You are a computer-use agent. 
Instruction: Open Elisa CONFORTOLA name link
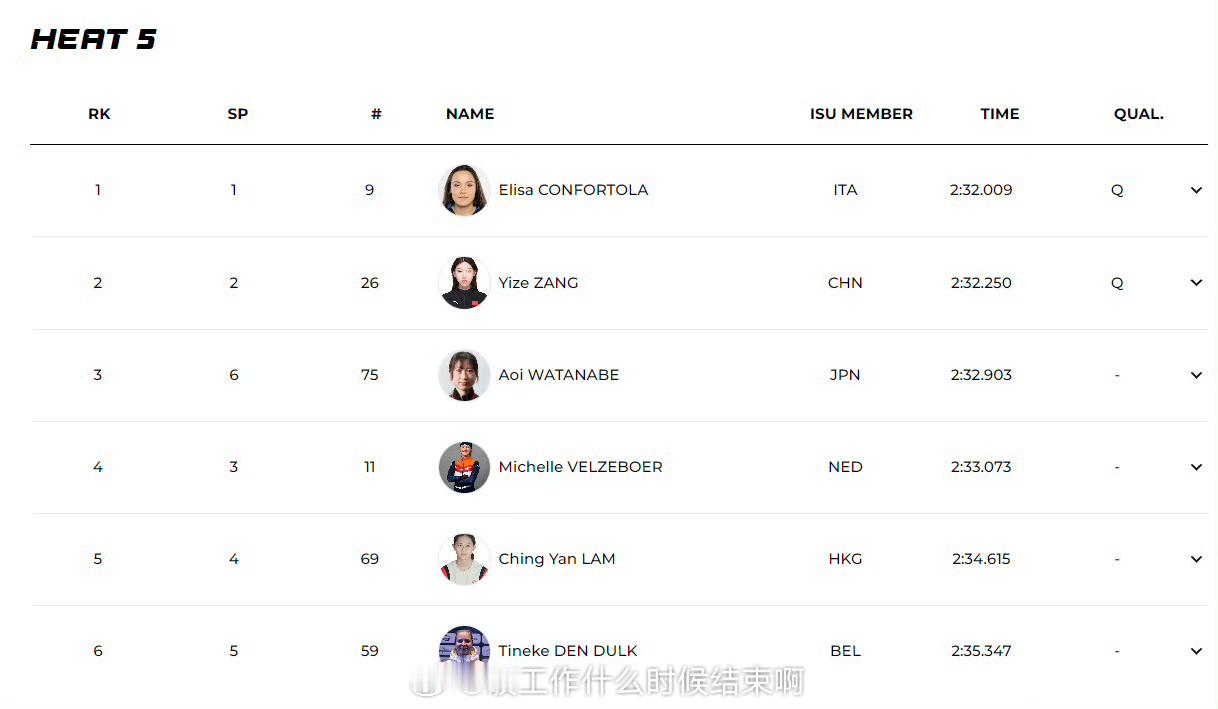(x=573, y=190)
